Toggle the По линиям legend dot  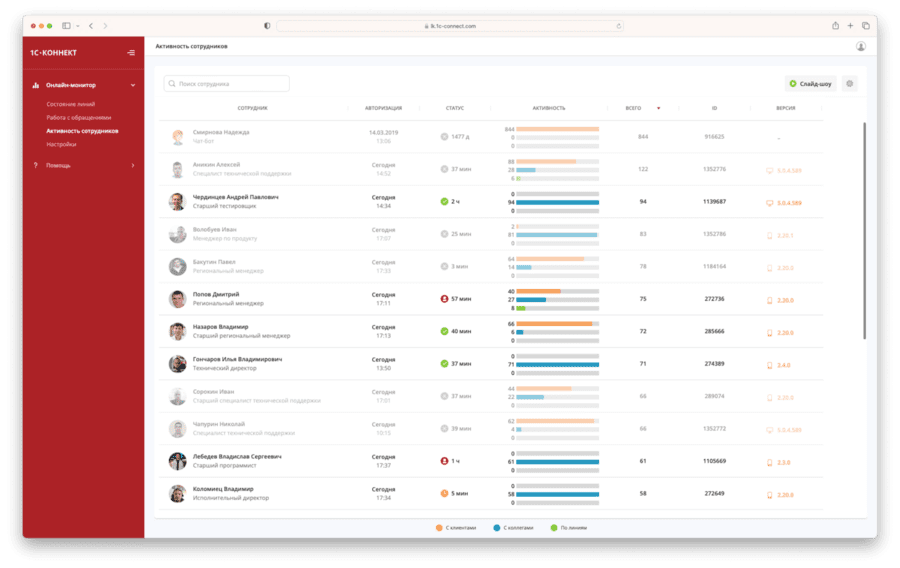pos(554,528)
